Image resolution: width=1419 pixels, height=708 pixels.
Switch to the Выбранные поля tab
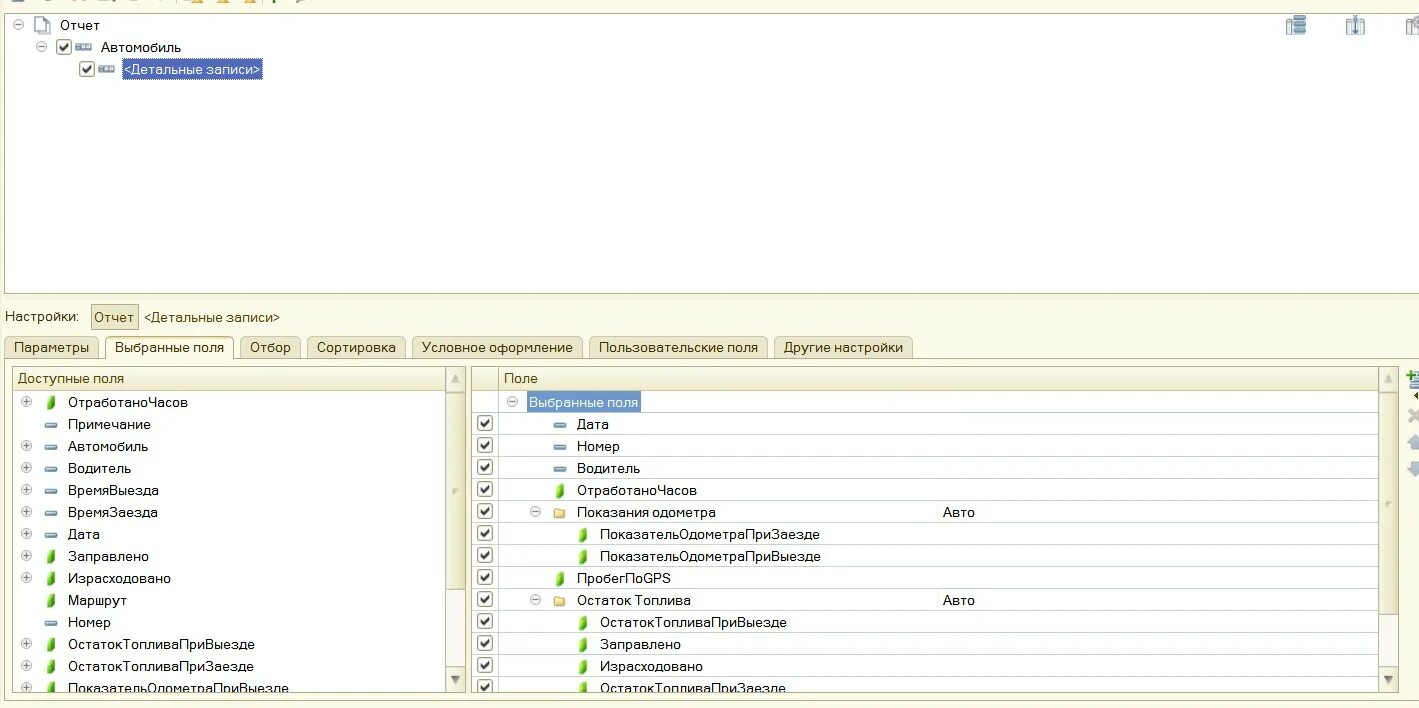169,347
